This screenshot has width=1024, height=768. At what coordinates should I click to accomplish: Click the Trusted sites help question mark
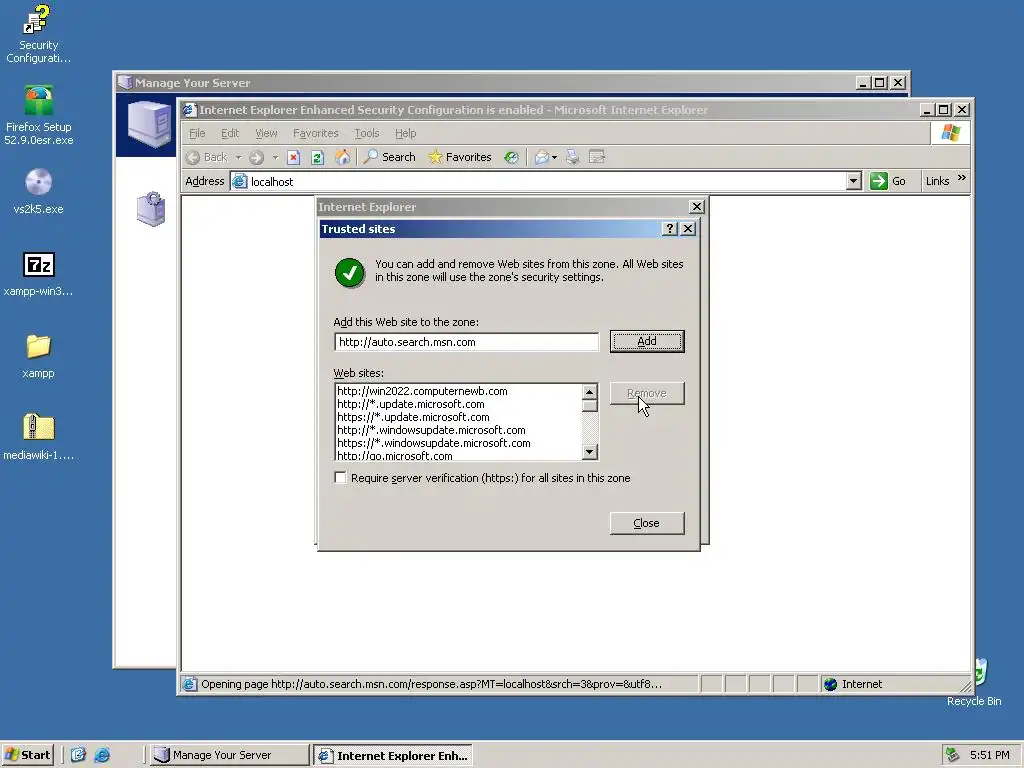point(669,229)
